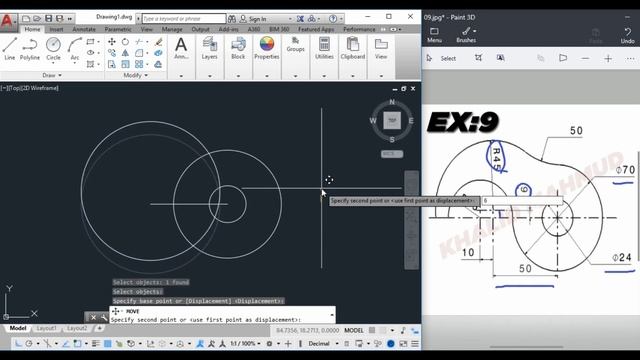Click the Erase tool icon

coord(159,42)
